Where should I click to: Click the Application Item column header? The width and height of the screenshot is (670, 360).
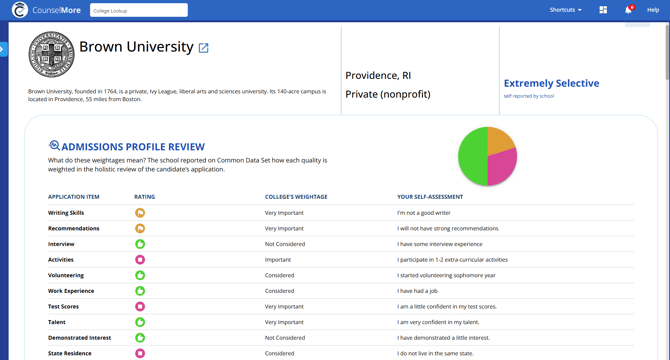click(x=73, y=197)
